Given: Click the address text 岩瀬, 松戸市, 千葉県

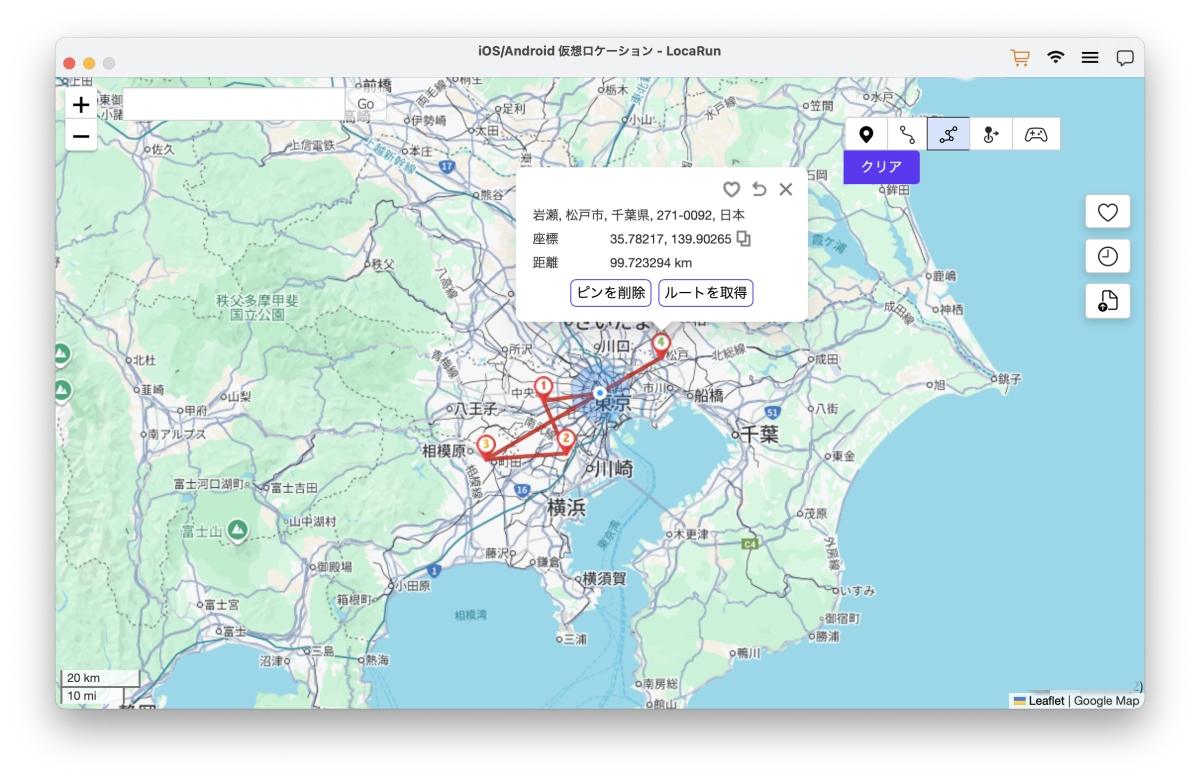Looking at the screenshot, I should (x=639, y=215).
